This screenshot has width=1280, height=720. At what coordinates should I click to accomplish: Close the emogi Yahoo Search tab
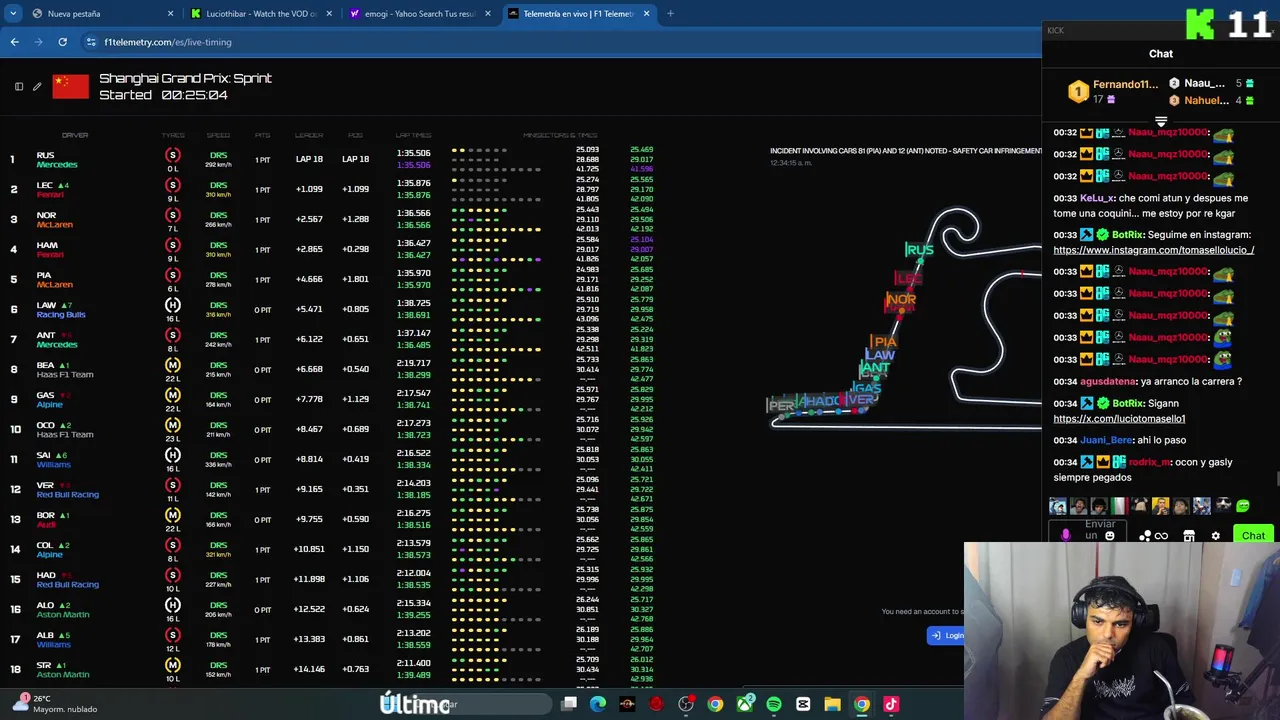tap(488, 14)
